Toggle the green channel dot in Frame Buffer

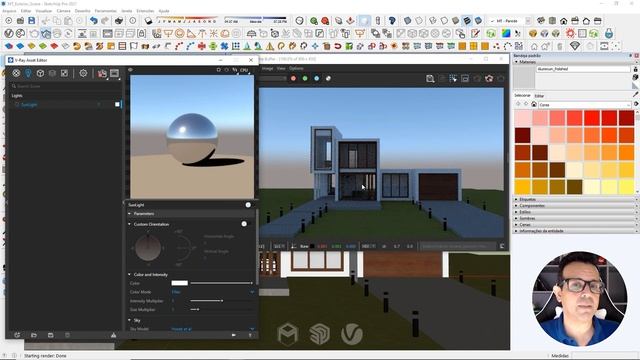pyautogui.click(x=305, y=78)
